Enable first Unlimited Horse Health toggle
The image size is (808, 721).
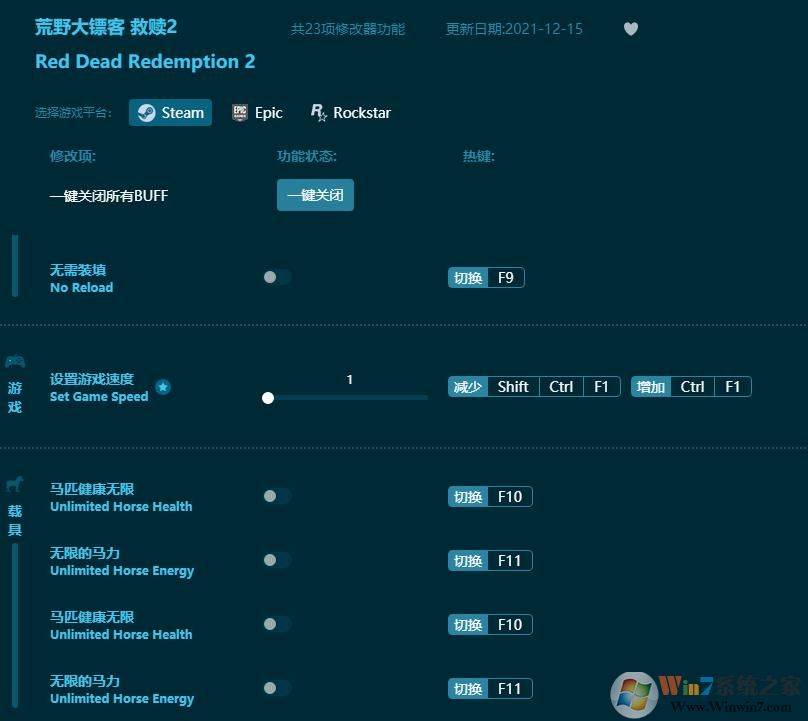point(277,496)
